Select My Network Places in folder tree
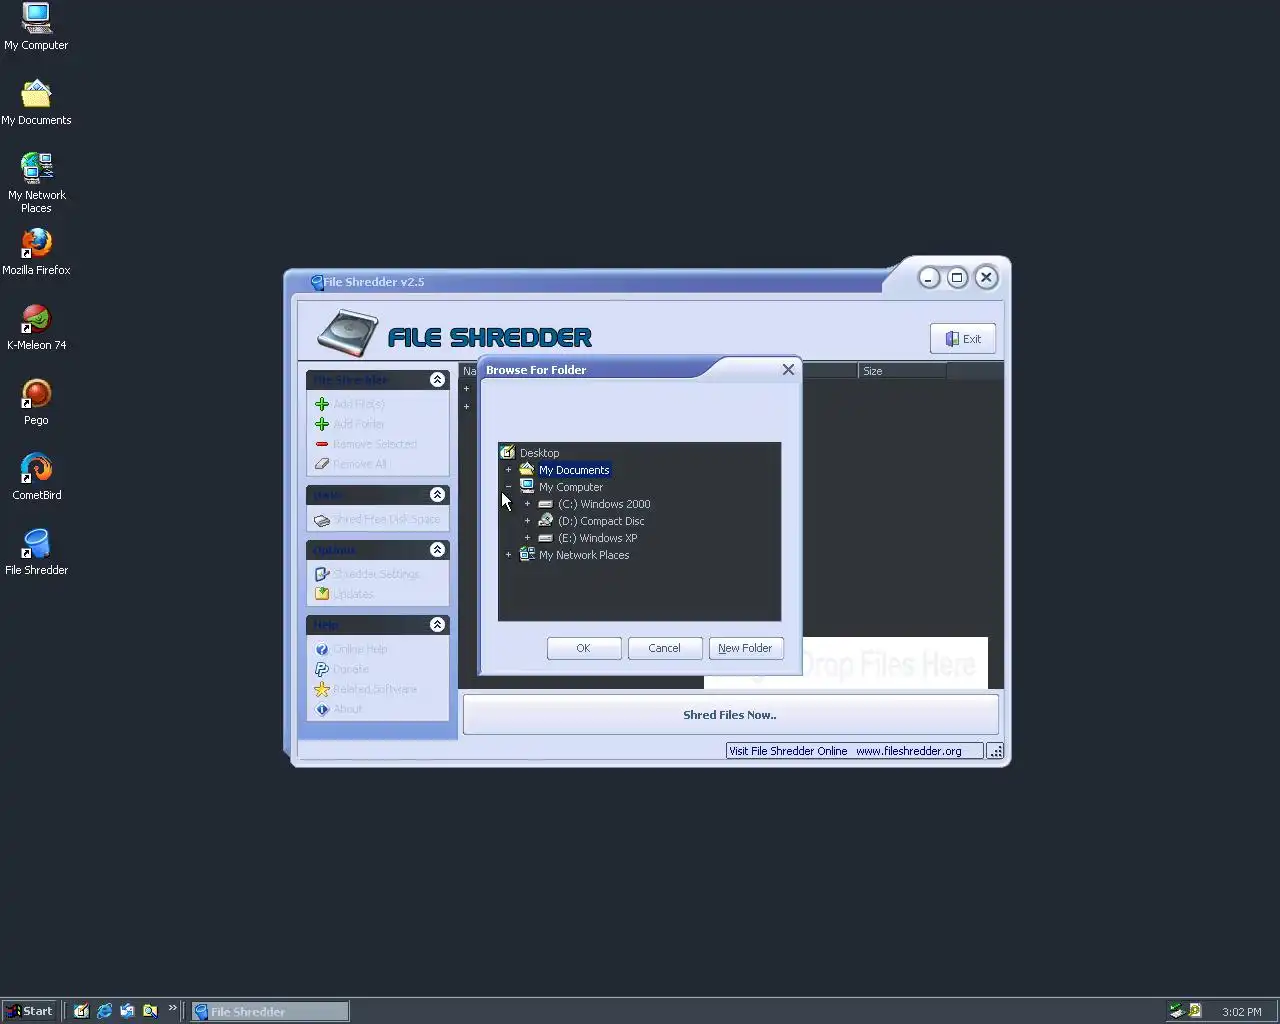The image size is (1280, 1024). (584, 555)
